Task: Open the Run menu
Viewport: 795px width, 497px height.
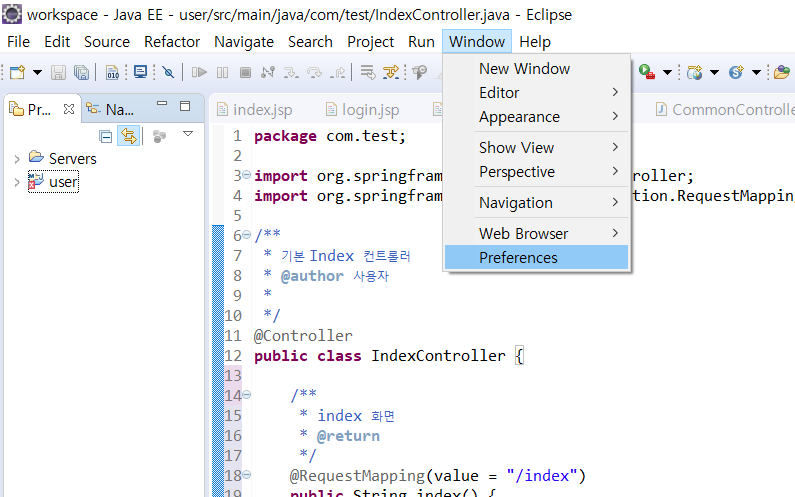Action: click(421, 42)
